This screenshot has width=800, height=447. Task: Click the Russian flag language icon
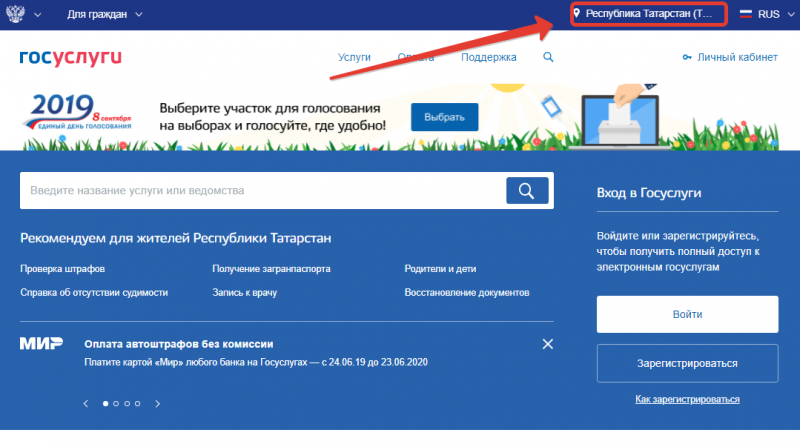point(745,14)
